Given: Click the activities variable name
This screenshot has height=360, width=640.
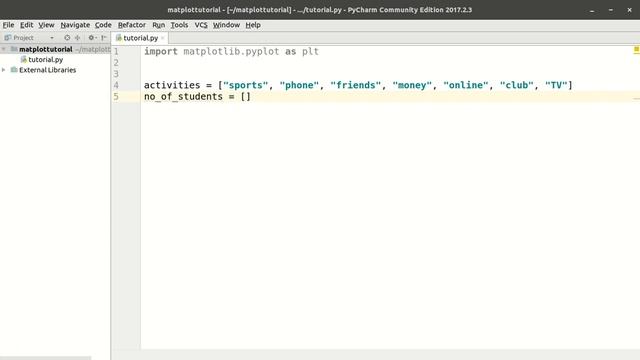Looking at the screenshot, I should click(x=172, y=85).
